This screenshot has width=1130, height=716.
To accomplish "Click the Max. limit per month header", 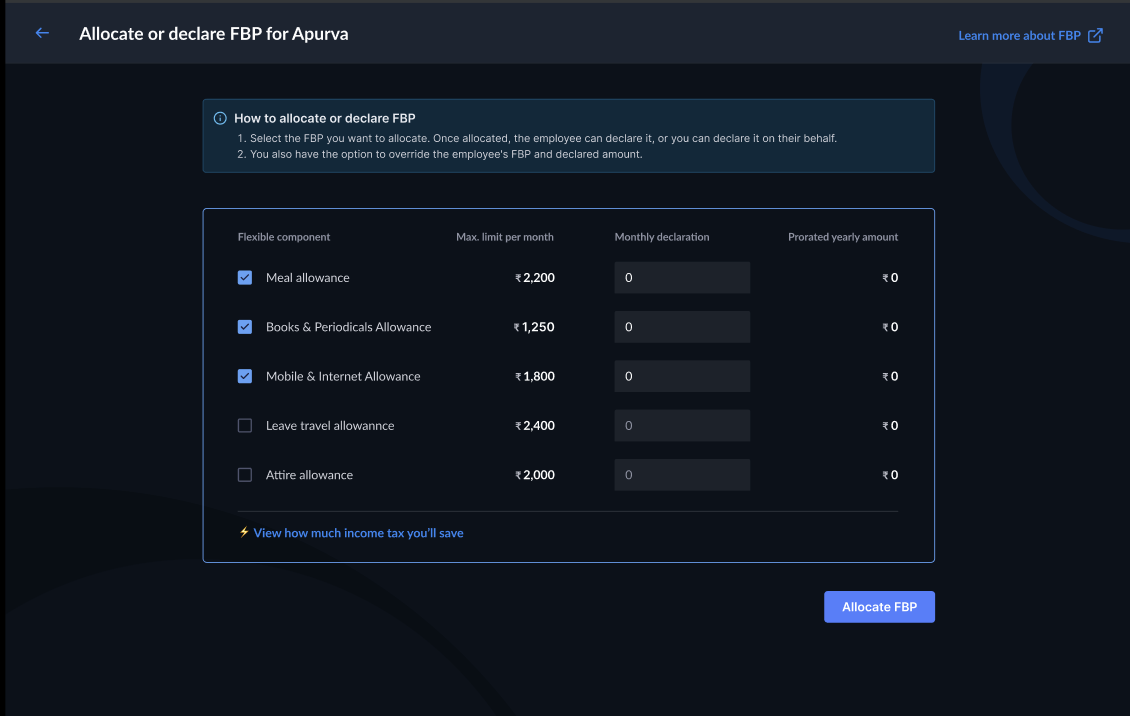I will click(504, 237).
